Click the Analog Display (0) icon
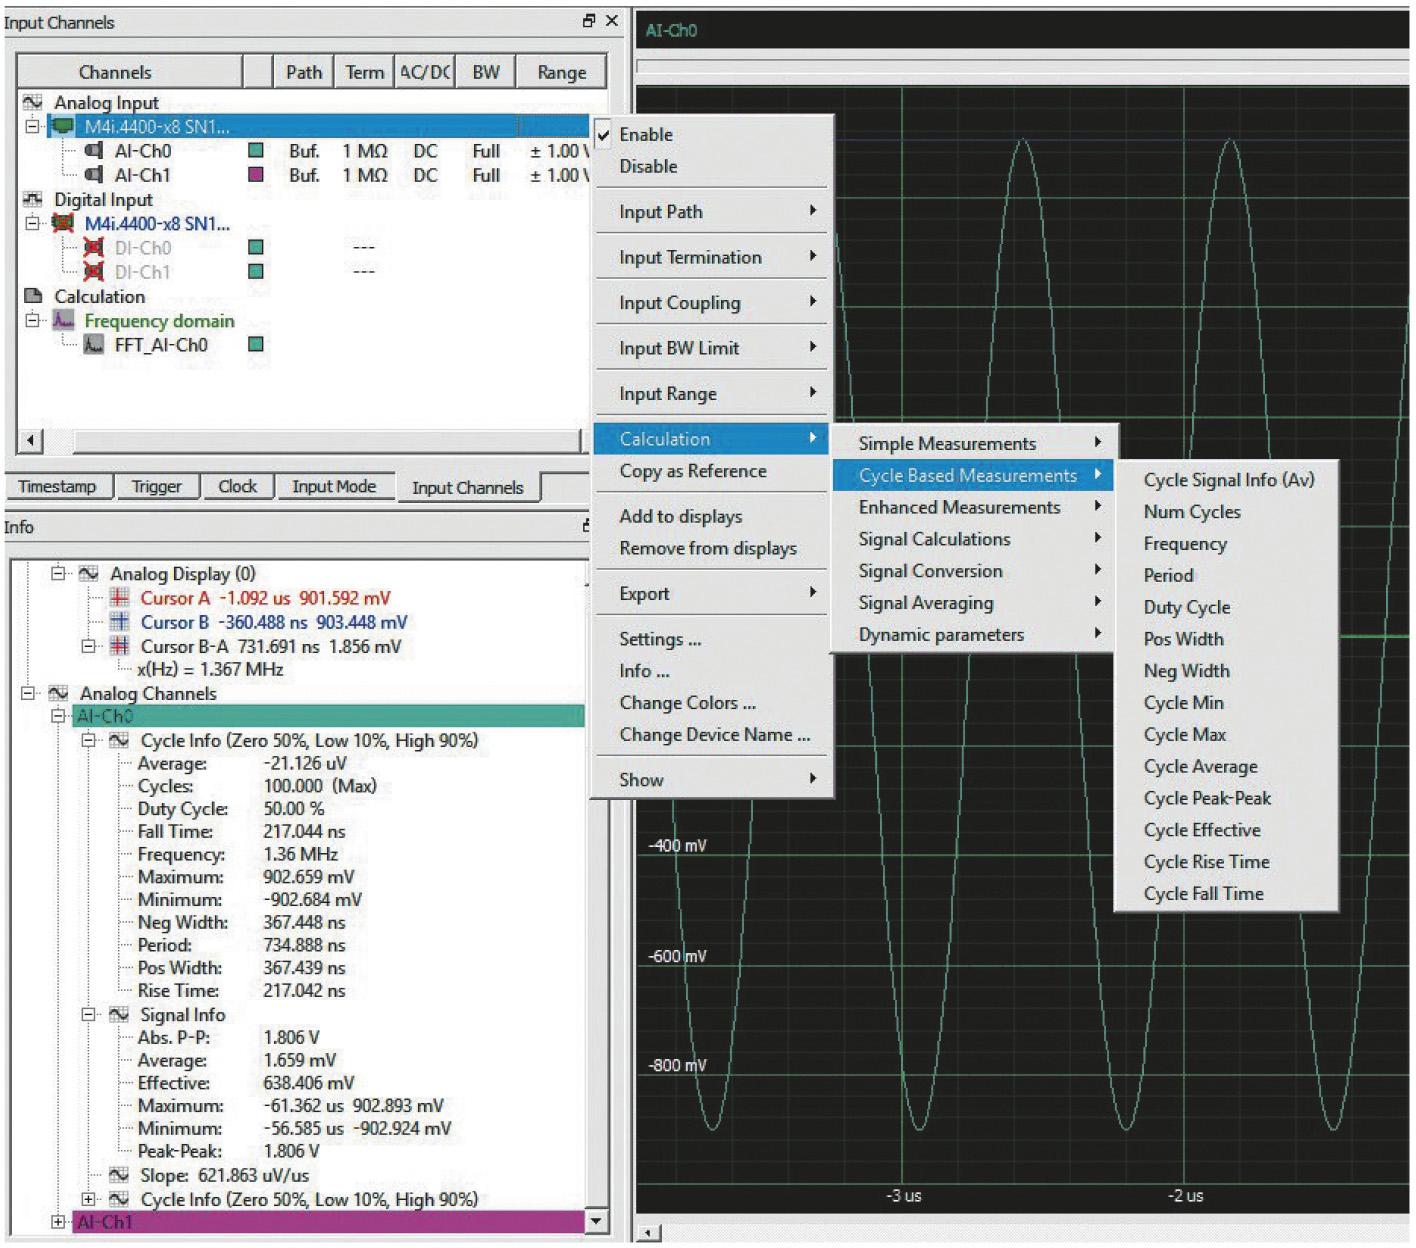This screenshot has width=1416, height=1248. tap(89, 573)
